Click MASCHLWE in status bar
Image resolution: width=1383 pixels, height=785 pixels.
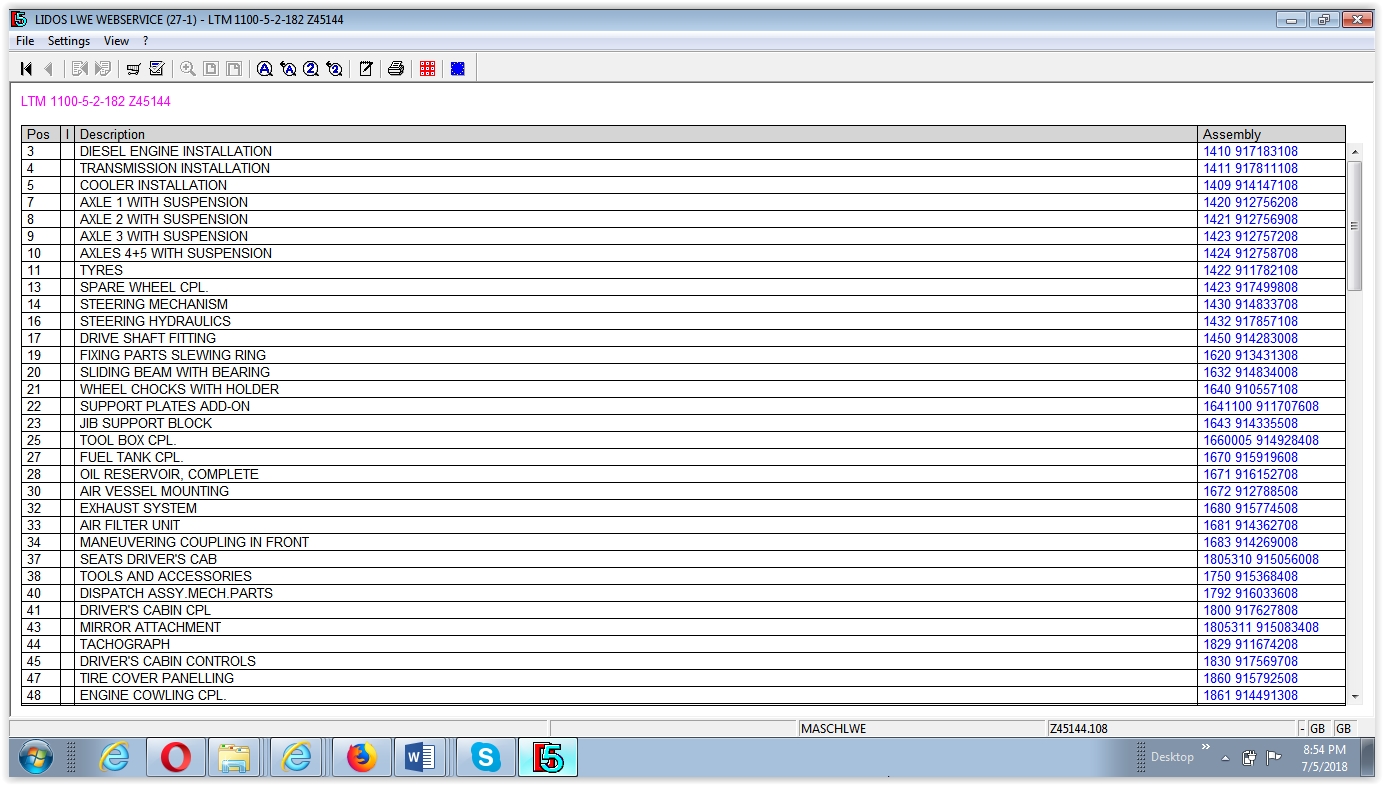point(833,729)
